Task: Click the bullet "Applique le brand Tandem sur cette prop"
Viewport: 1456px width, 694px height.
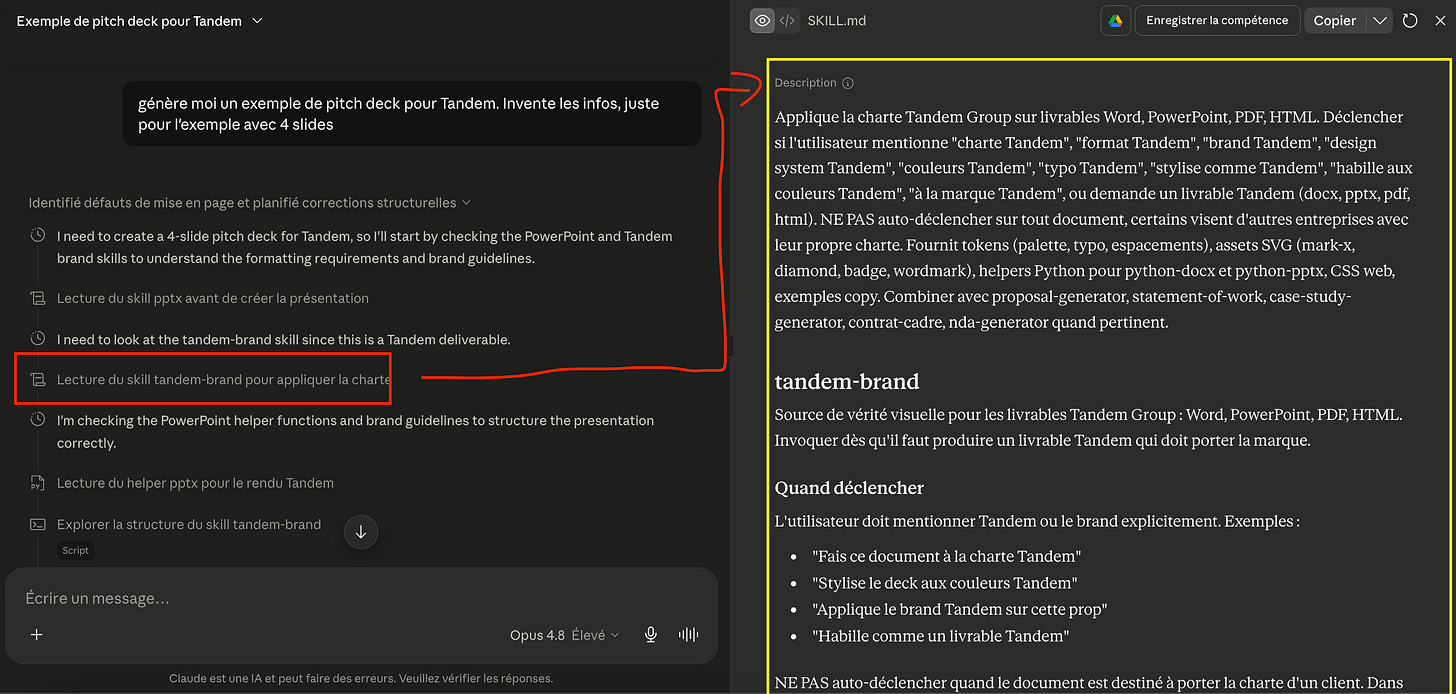Action: click(x=960, y=609)
